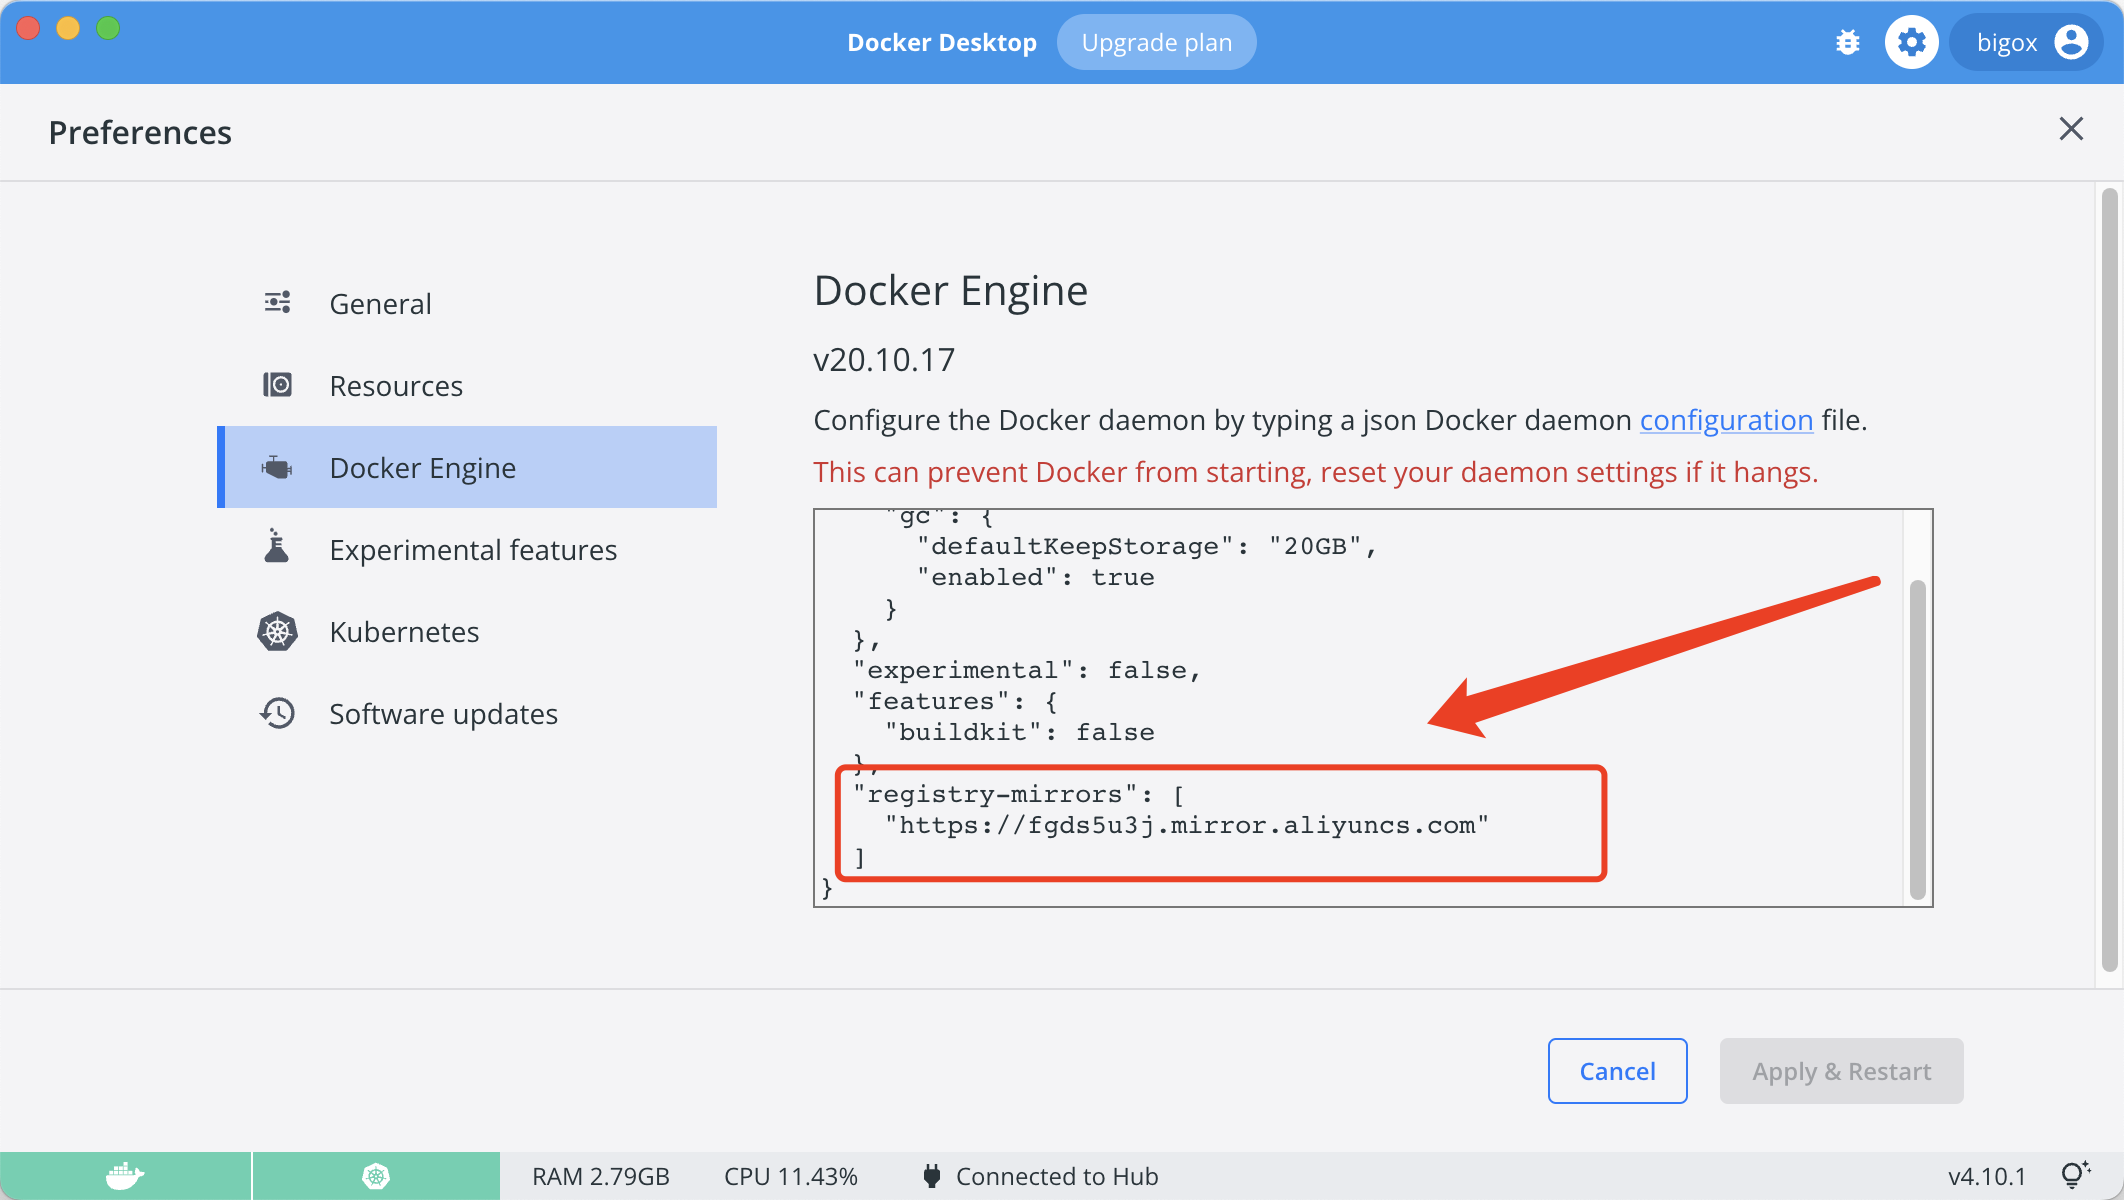Click the Upgrade plan button
The image size is (2124, 1200).
click(1156, 42)
